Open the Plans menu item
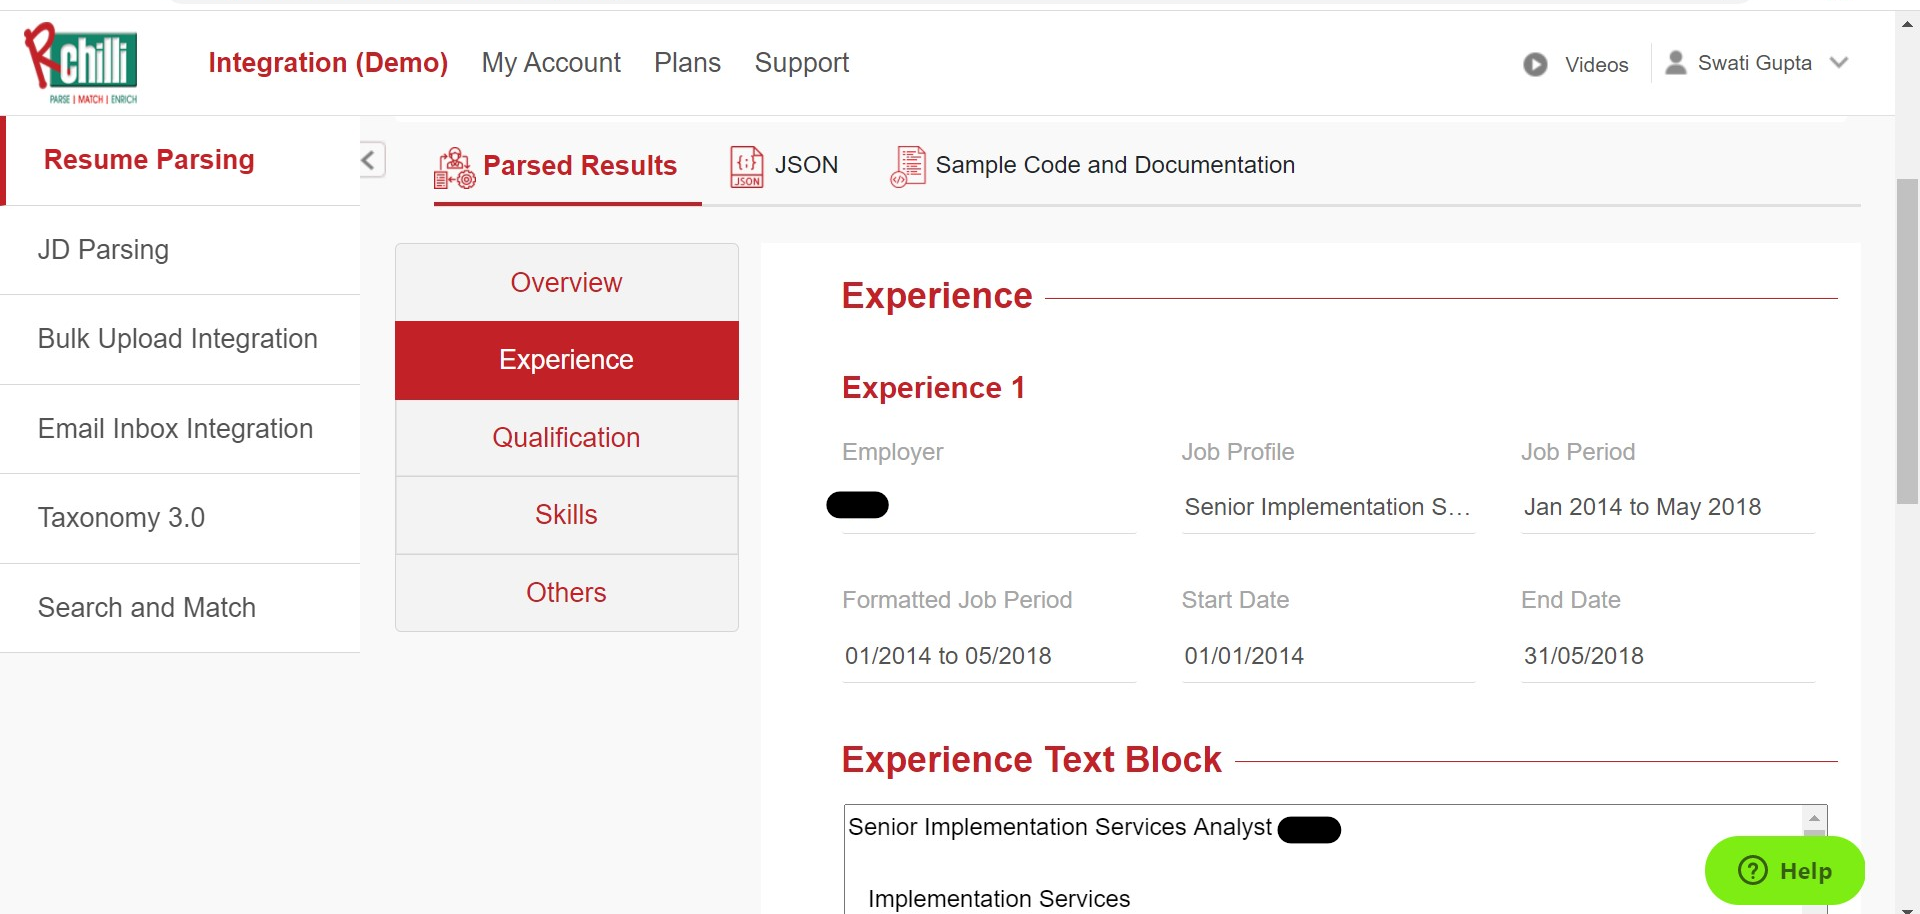Image resolution: width=1920 pixels, height=914 pixels. click(687, 63)
